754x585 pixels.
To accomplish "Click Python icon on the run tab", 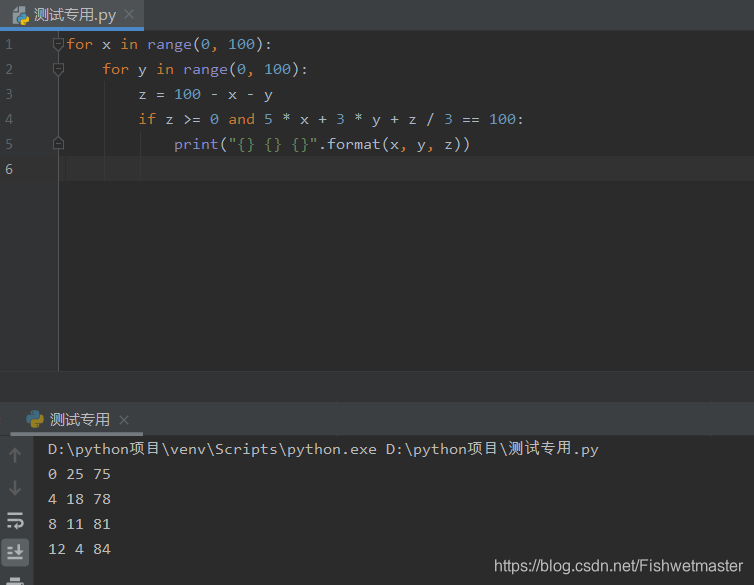I will 35,419.
